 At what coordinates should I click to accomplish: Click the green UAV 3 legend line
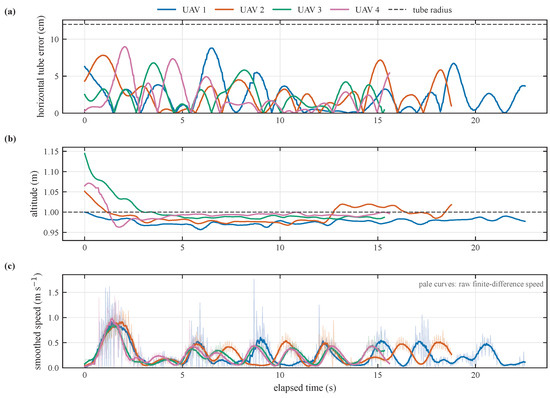pyautogui.click(x=282, y=10)
